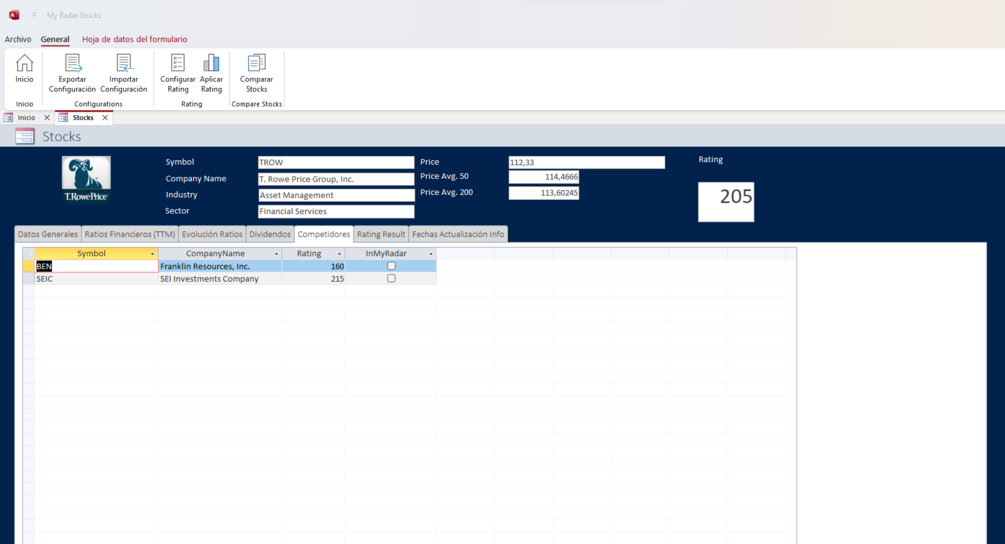Close the Stocks document tab
Viewport: 1005px width, 544px height.
[105, 118]
